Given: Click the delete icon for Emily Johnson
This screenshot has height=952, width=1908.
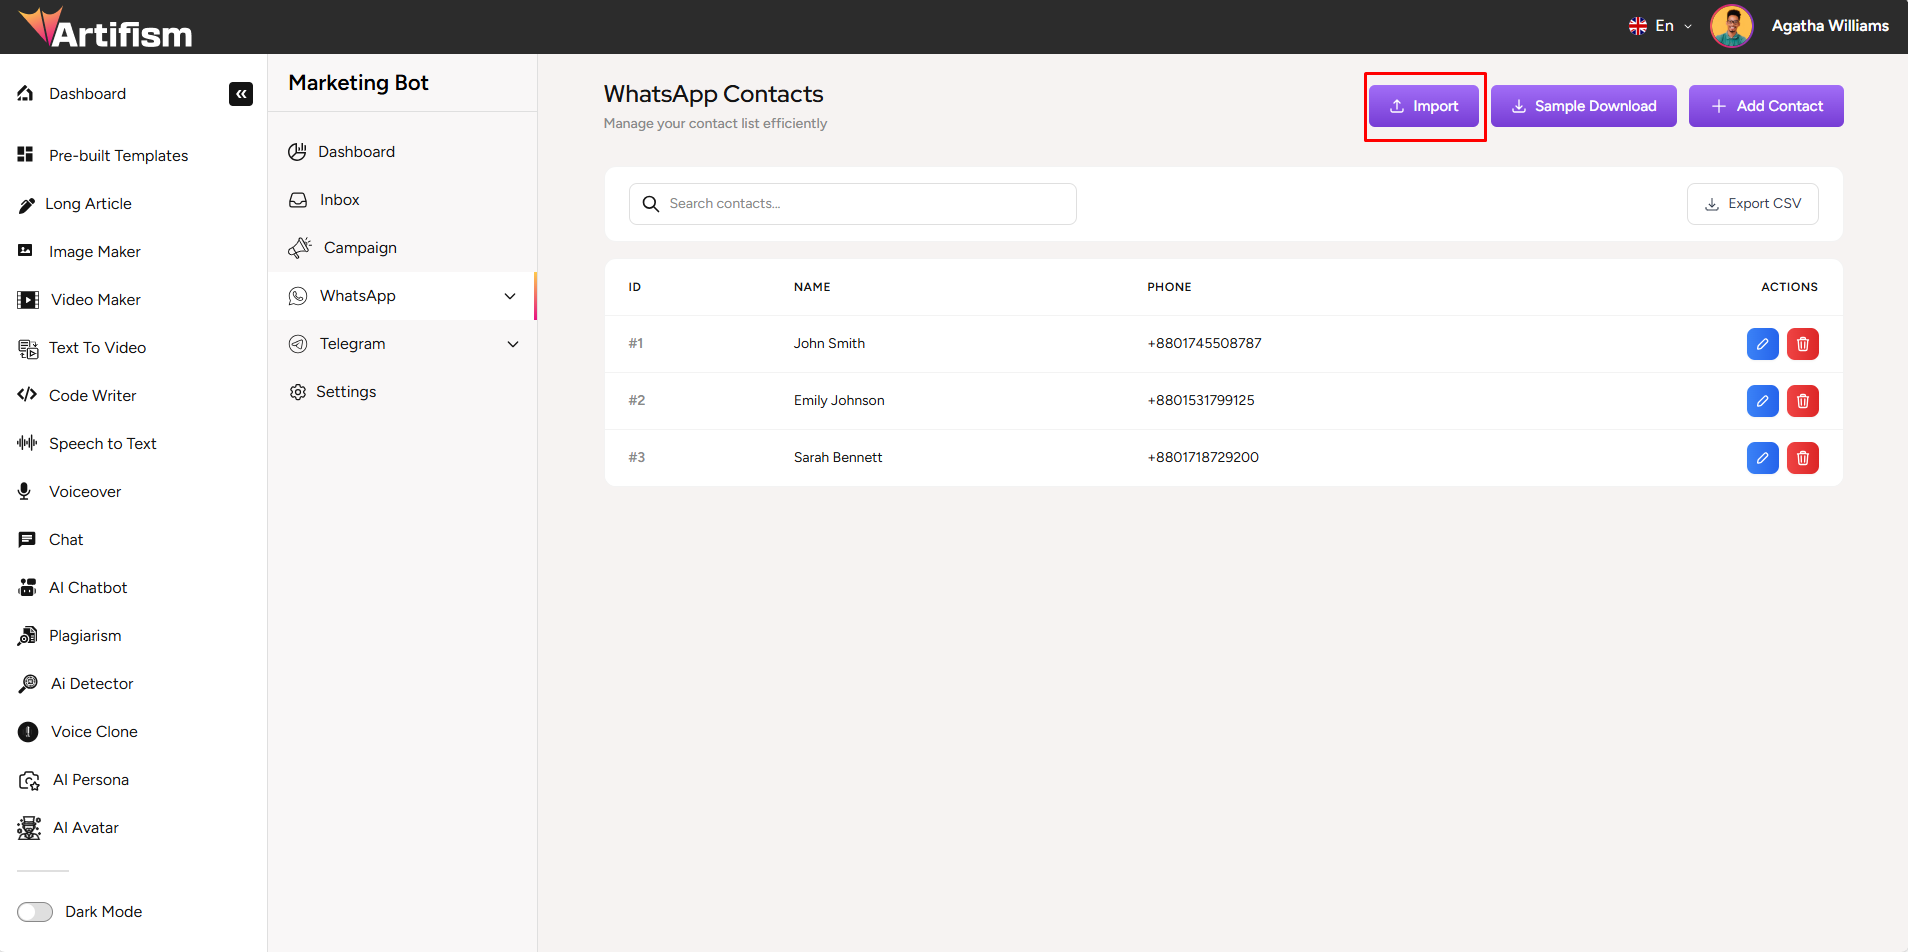Looking at the screenshot, I should [x=1802, y=400].
